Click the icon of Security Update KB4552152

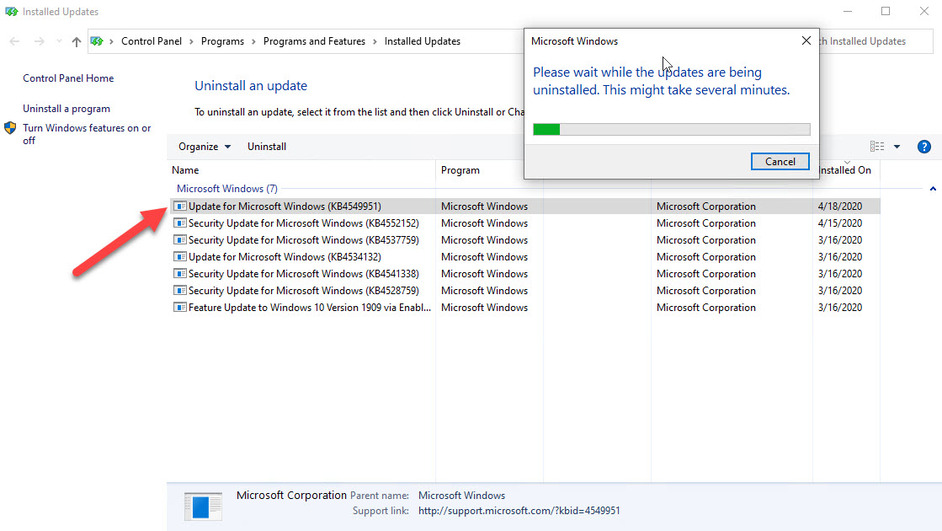tap(180, 223)
